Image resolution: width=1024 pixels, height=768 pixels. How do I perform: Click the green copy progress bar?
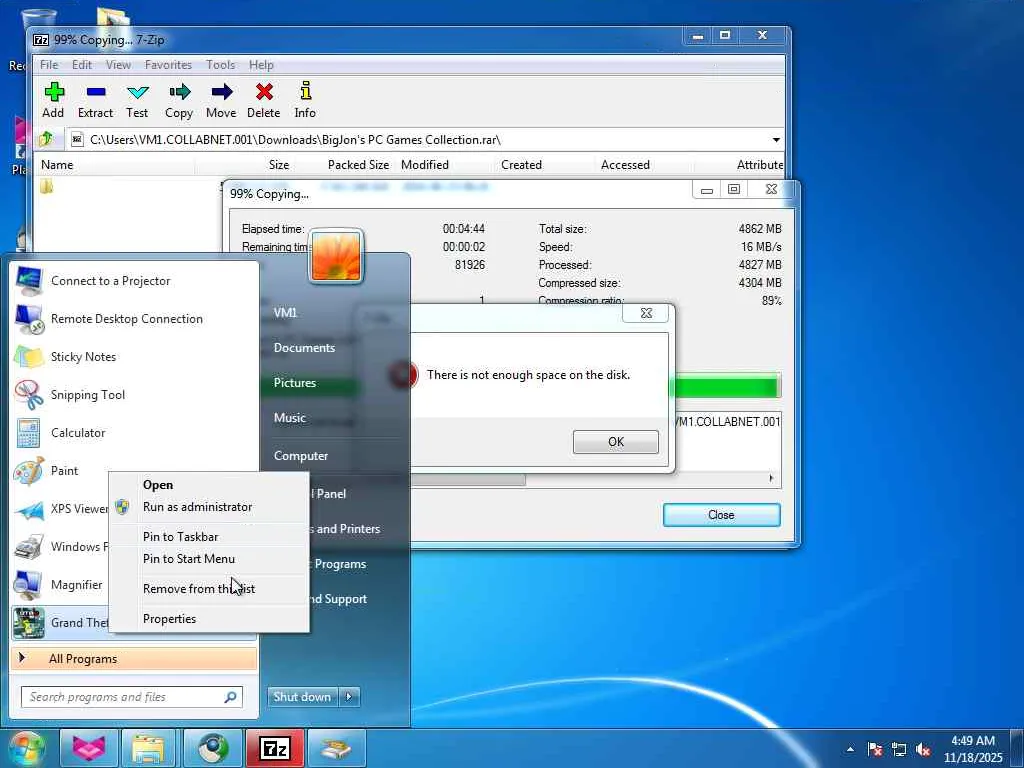point(725,386)
